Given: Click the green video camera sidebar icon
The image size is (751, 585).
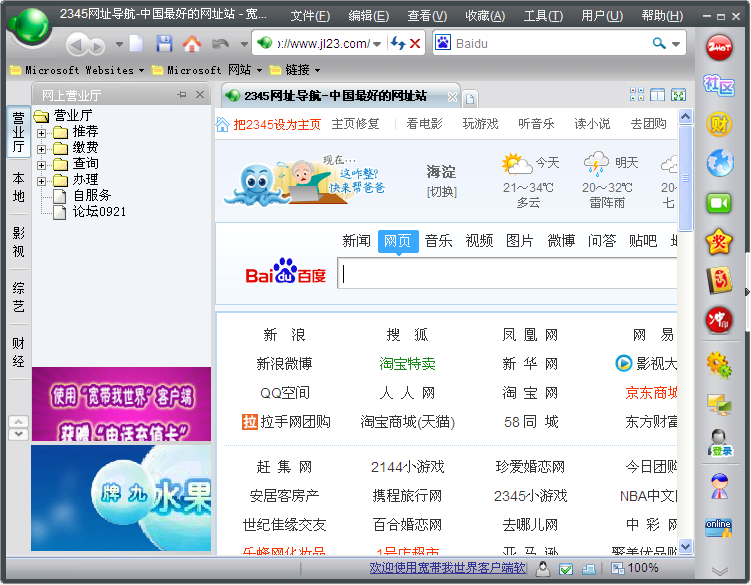Looking at the screenshot, I should point(719,202).
